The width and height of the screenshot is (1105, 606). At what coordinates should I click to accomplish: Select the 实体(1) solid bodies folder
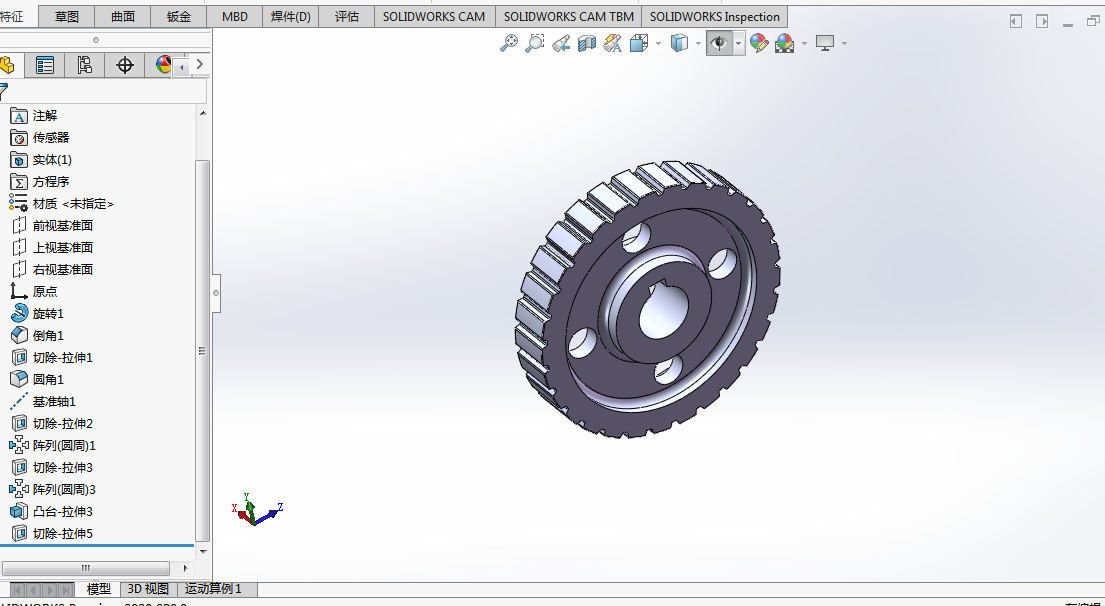pyautogui.click(x=42, y=160)
